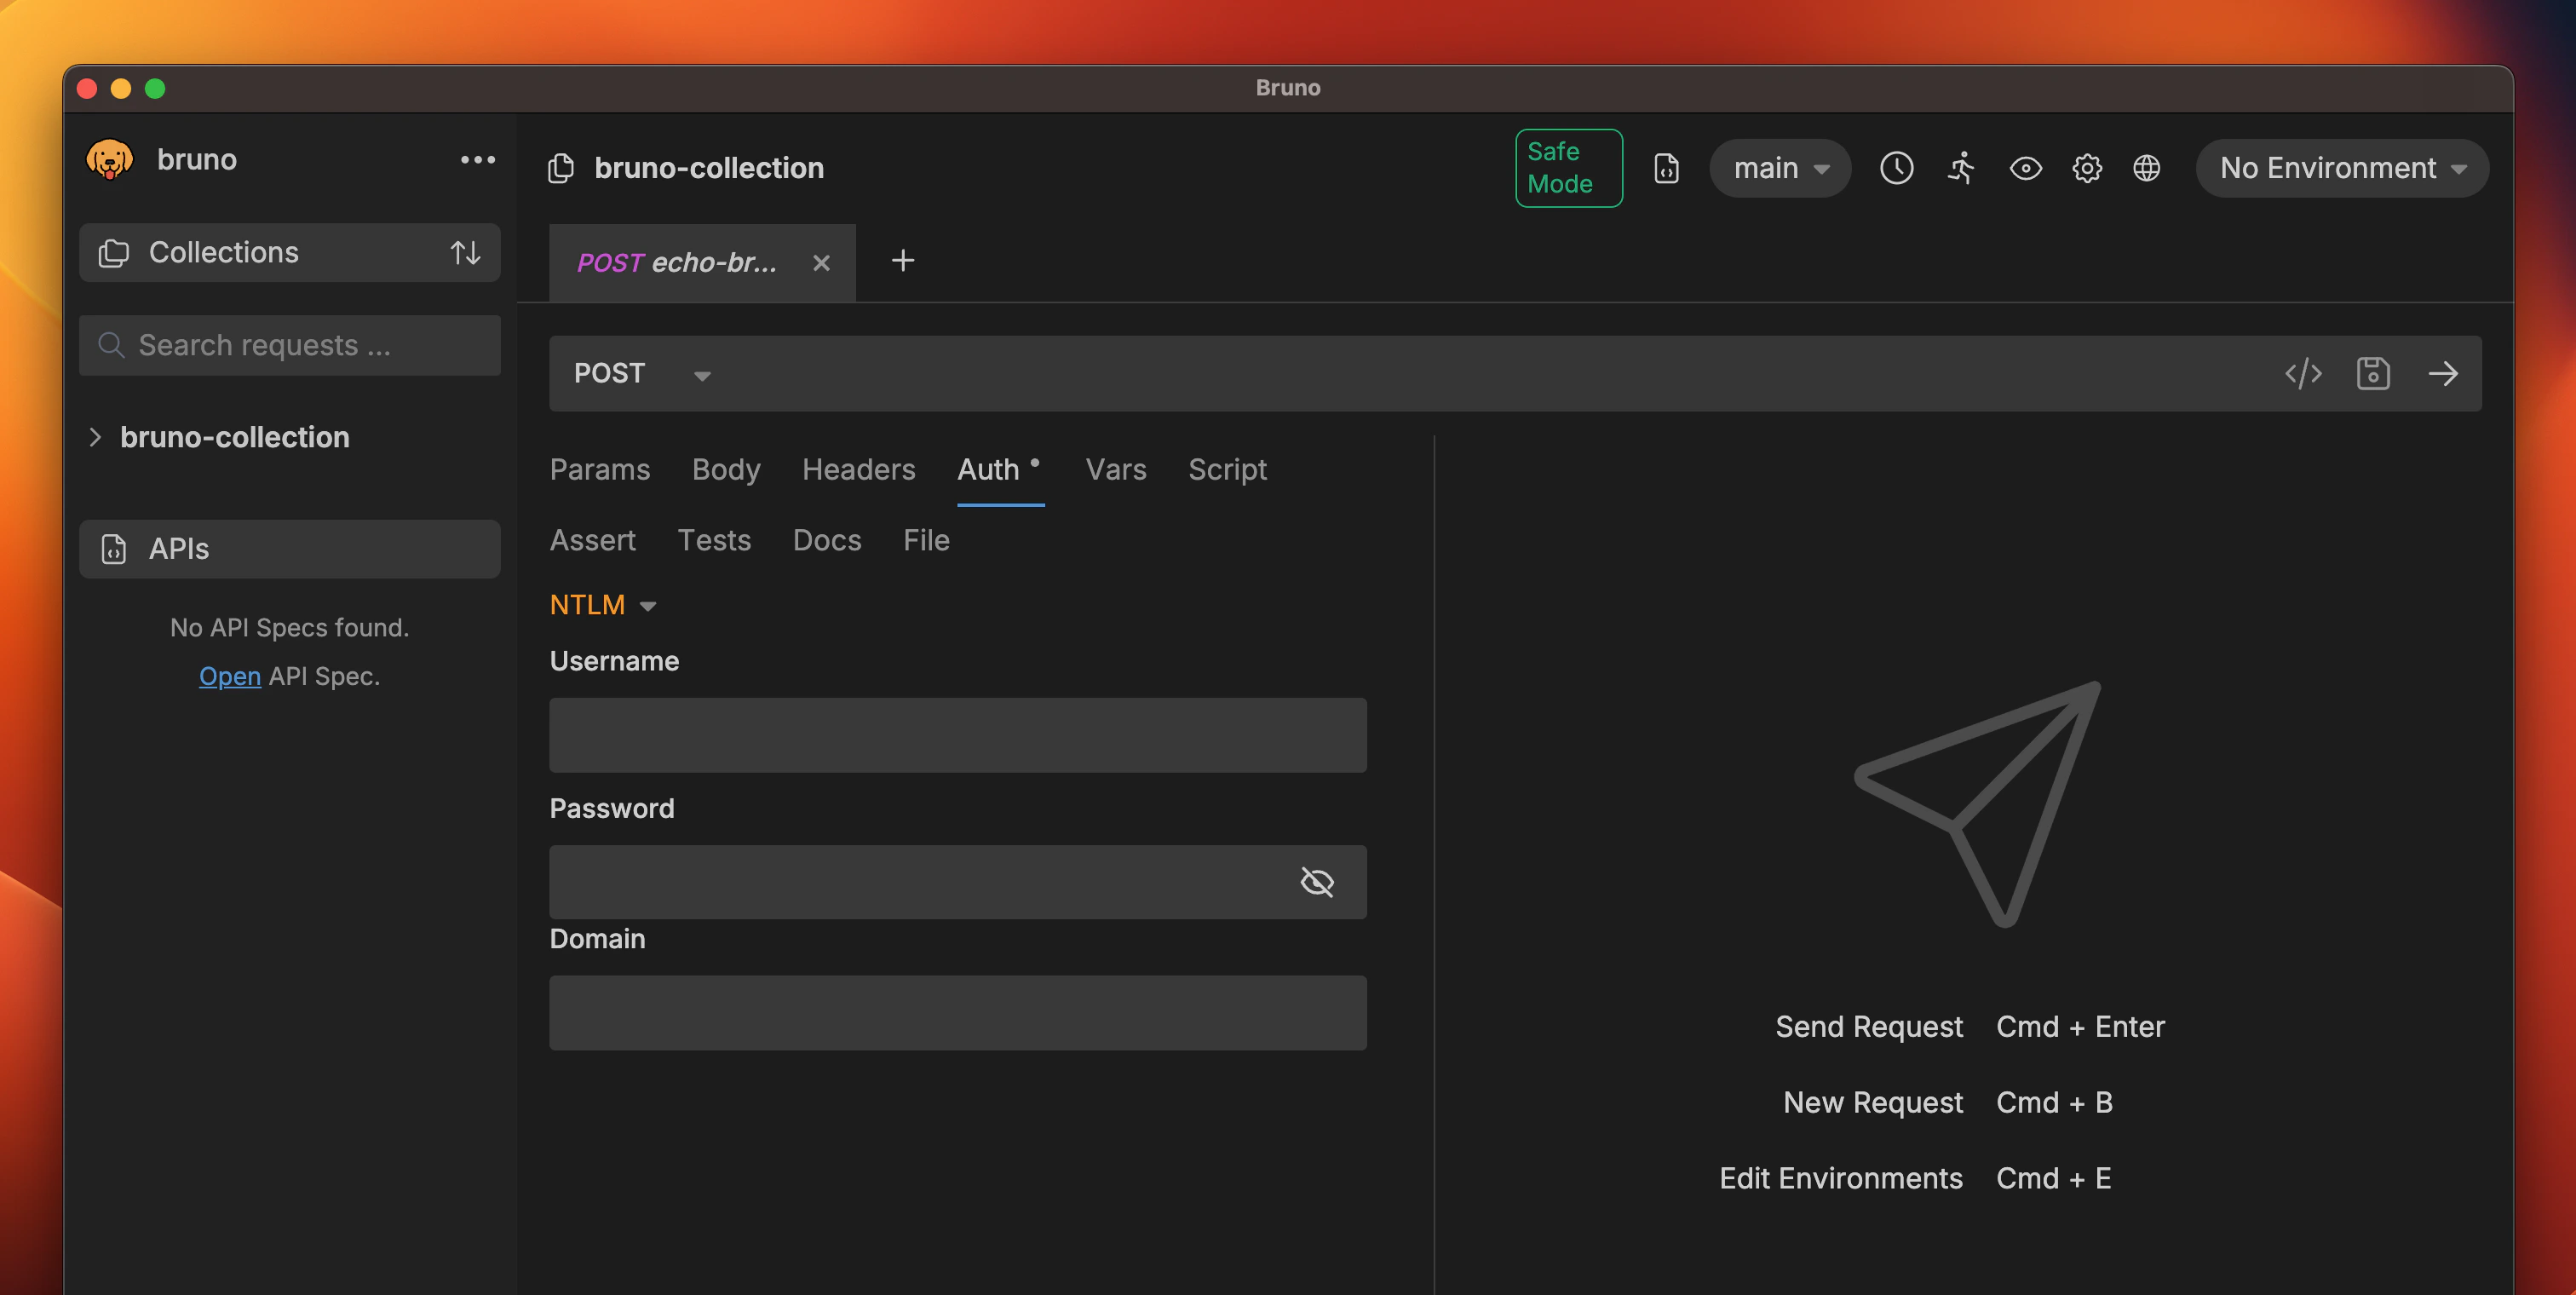Open the NTLM auth type dropdown

(x=603, y=605)
